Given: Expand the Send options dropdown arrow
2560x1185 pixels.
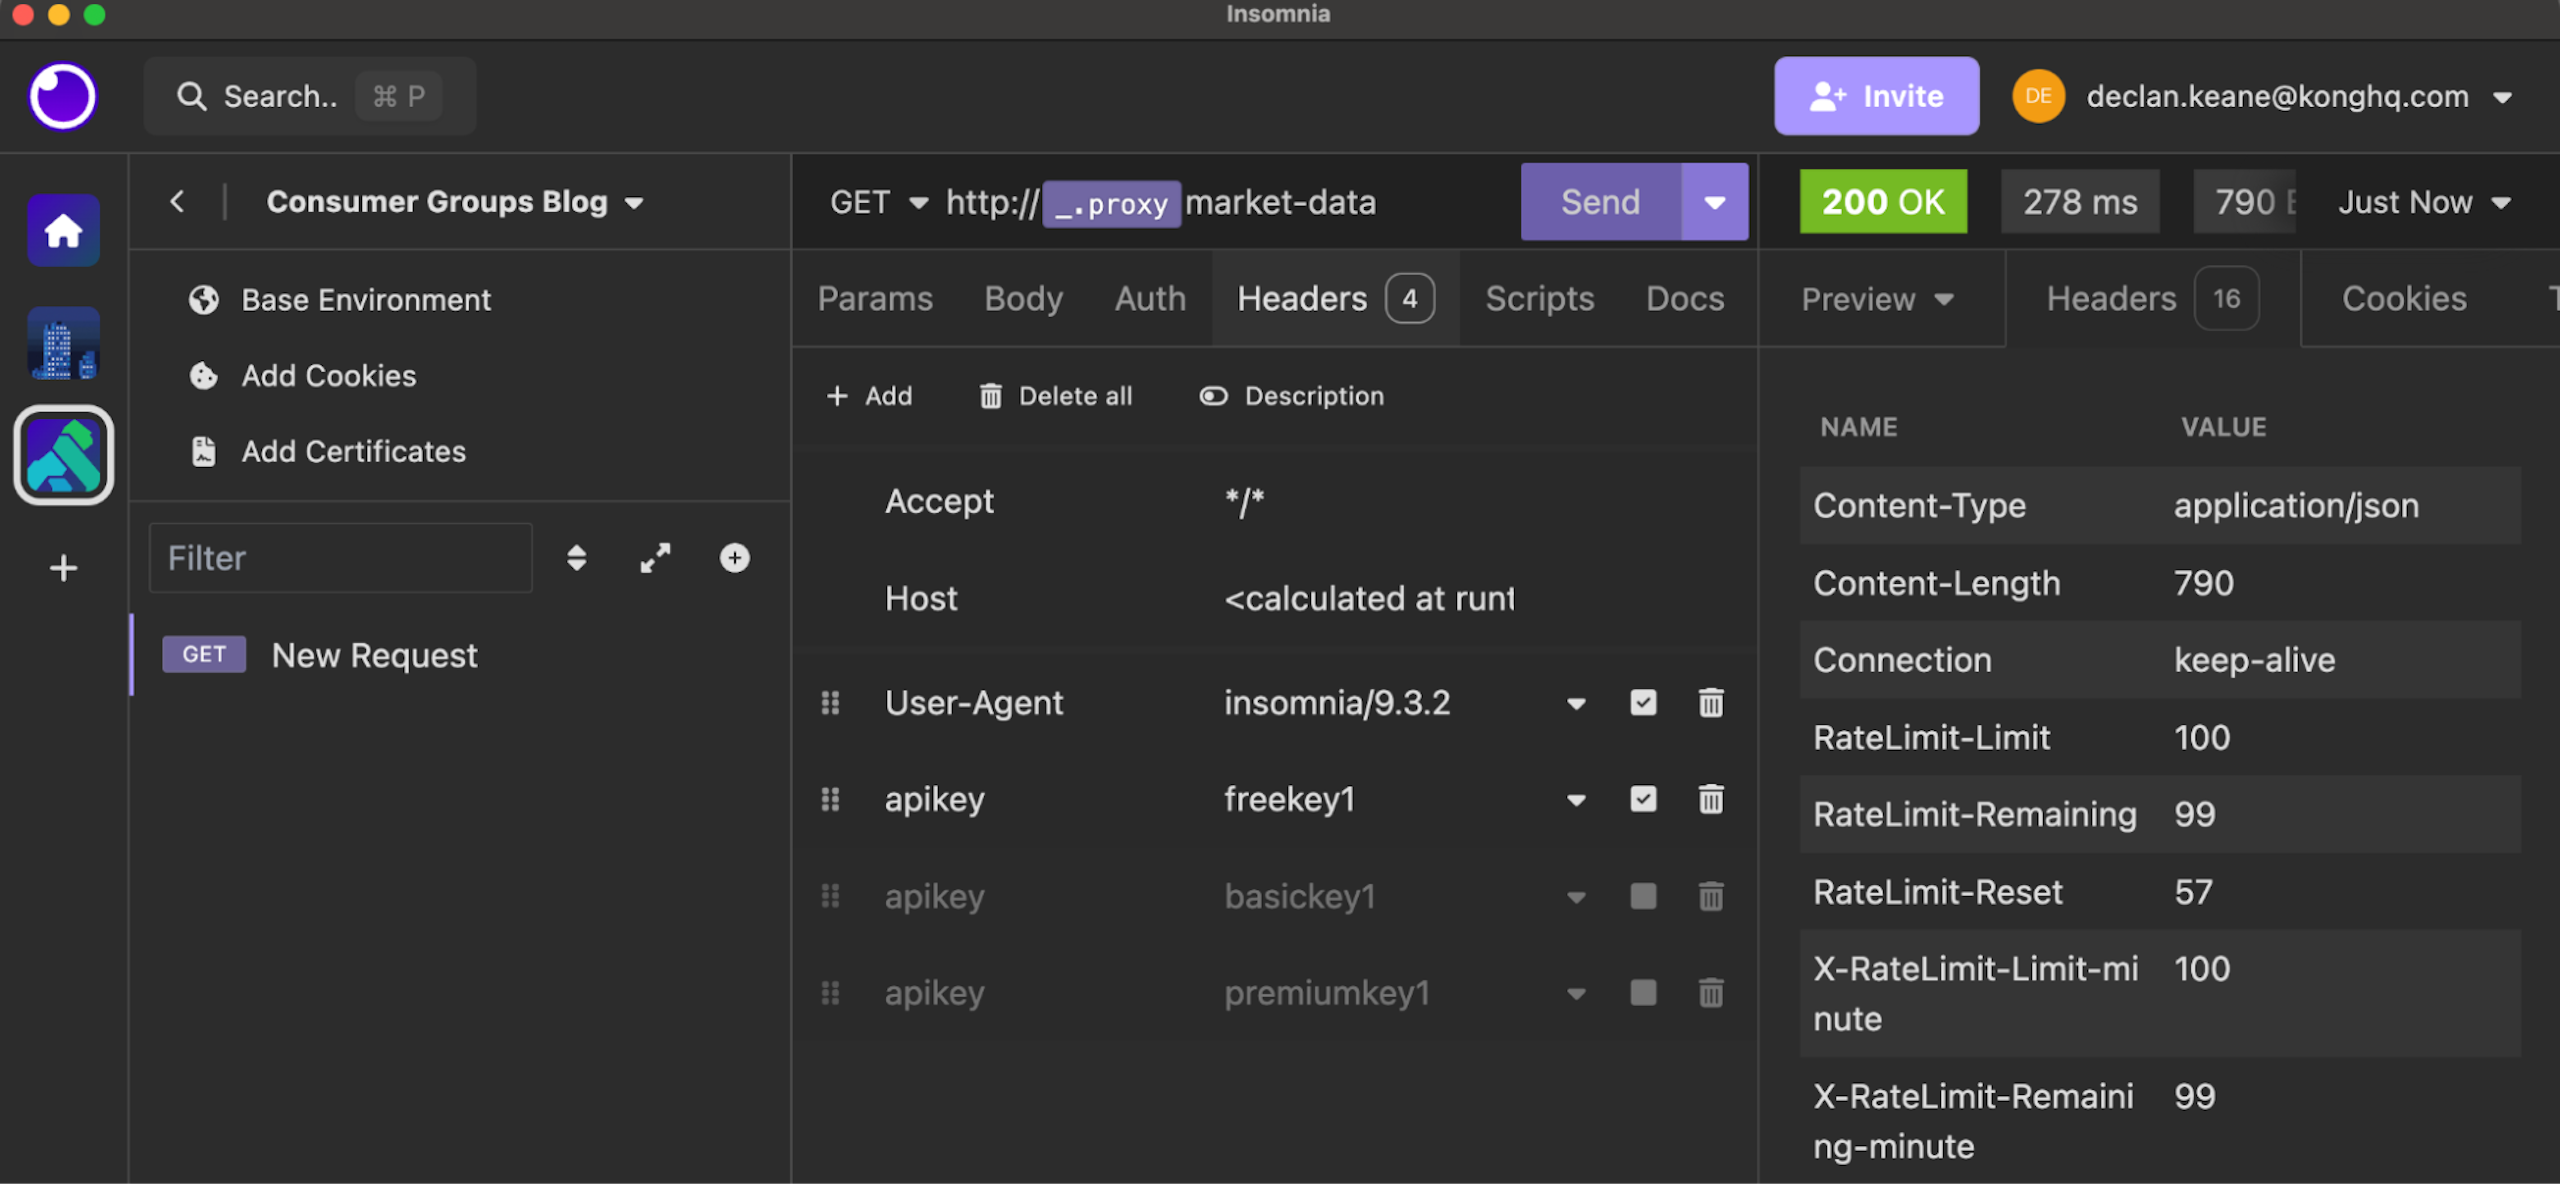Looking at the screenshot, I should 1714,202.
